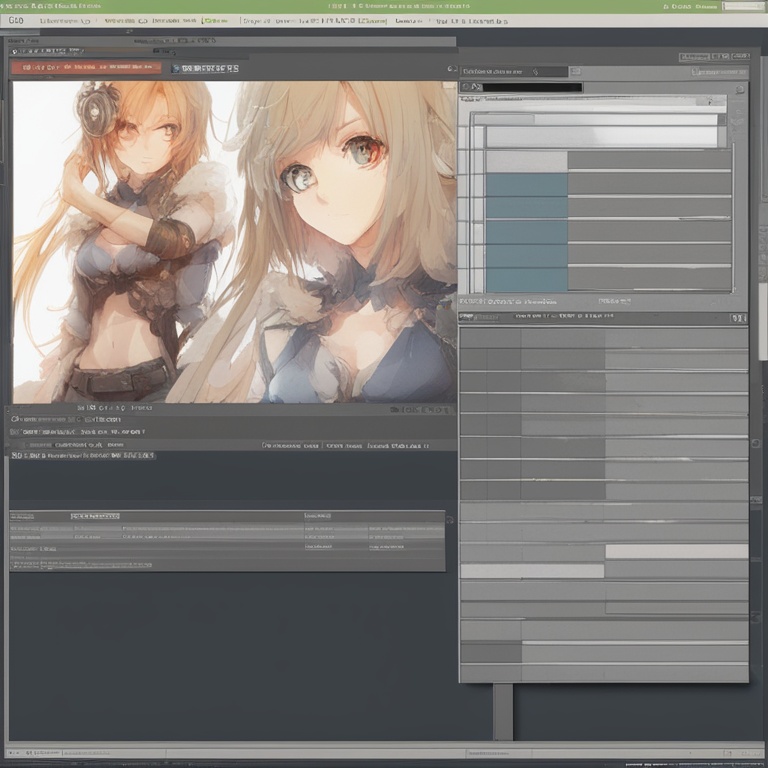Select the topmost blue cell in the upper-right table
Image resolution: width=768 pixels, height=768 pixels.
tap(527, 185)
